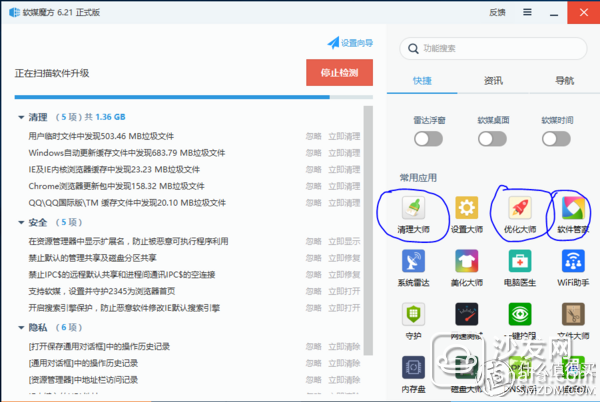
Task: Select Windows自动更新缓存文件 683.79 MB row
Action: click(x=127, y=153)
